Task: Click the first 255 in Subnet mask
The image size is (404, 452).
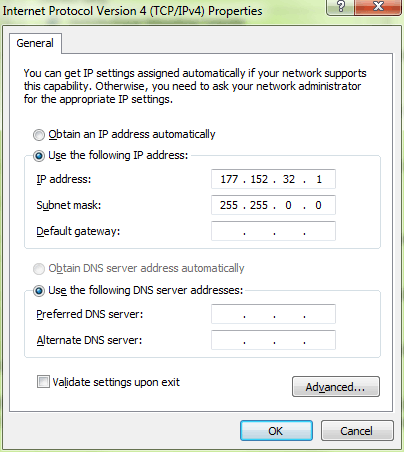Action: (229, 205)
